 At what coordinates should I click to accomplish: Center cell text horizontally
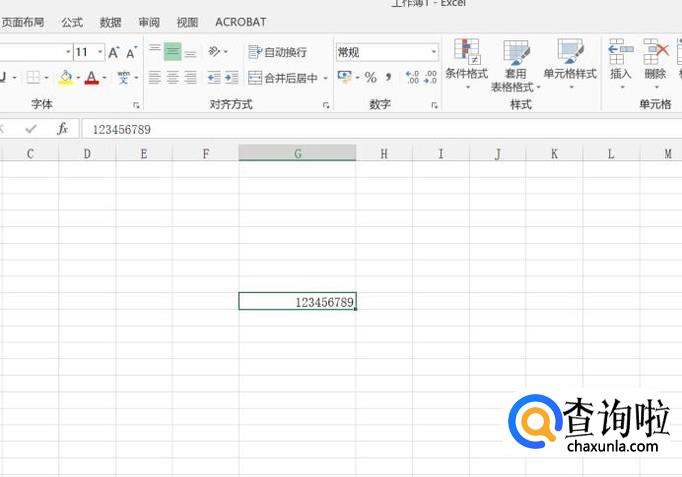(x=172, y=78)
